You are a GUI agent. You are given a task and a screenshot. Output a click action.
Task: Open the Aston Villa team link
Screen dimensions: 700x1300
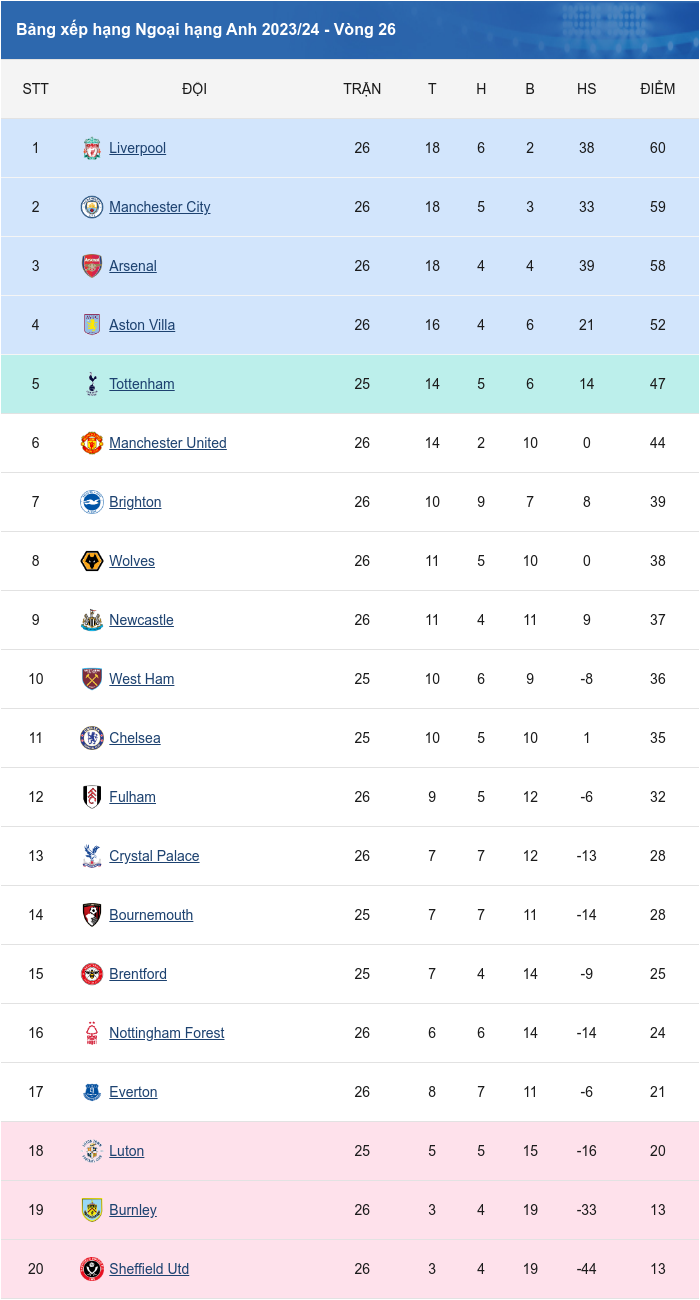pos(142,325)
